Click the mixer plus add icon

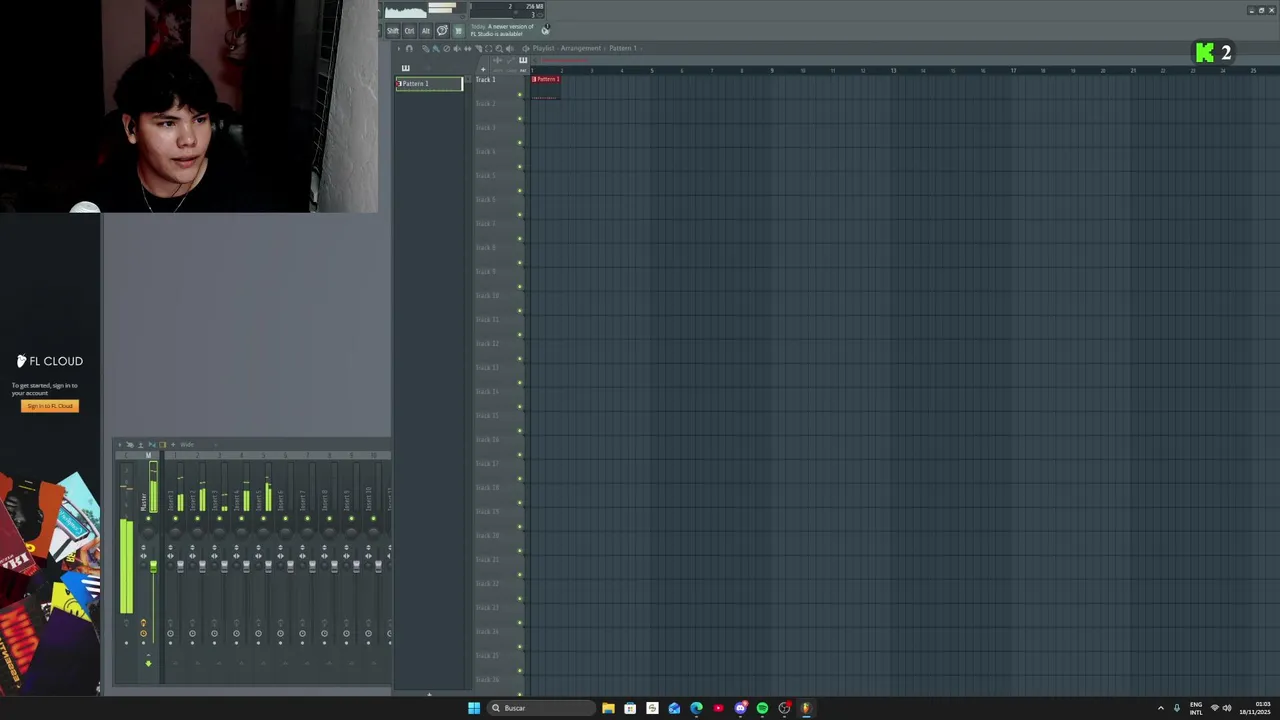[173, 444]
